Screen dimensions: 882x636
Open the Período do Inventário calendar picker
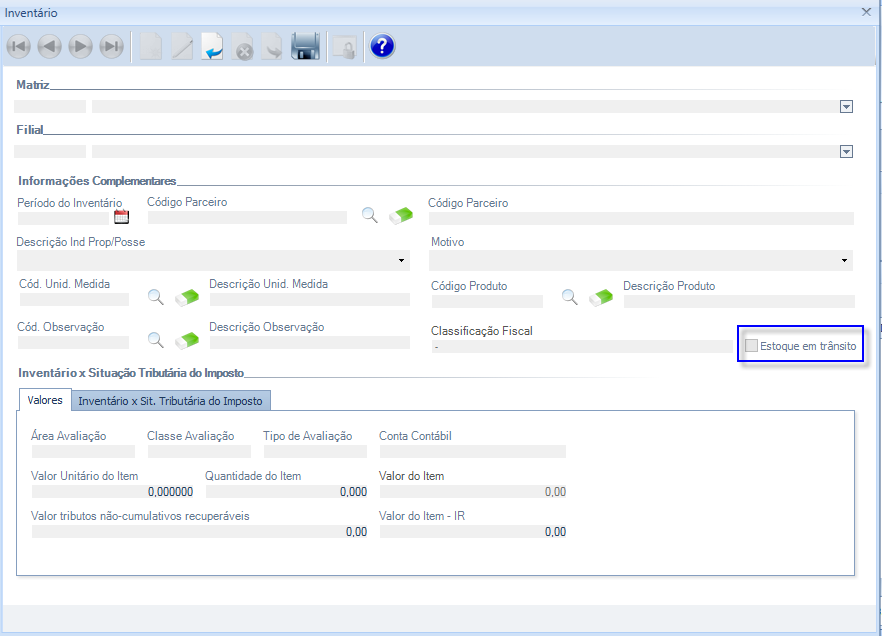(122, 216)
